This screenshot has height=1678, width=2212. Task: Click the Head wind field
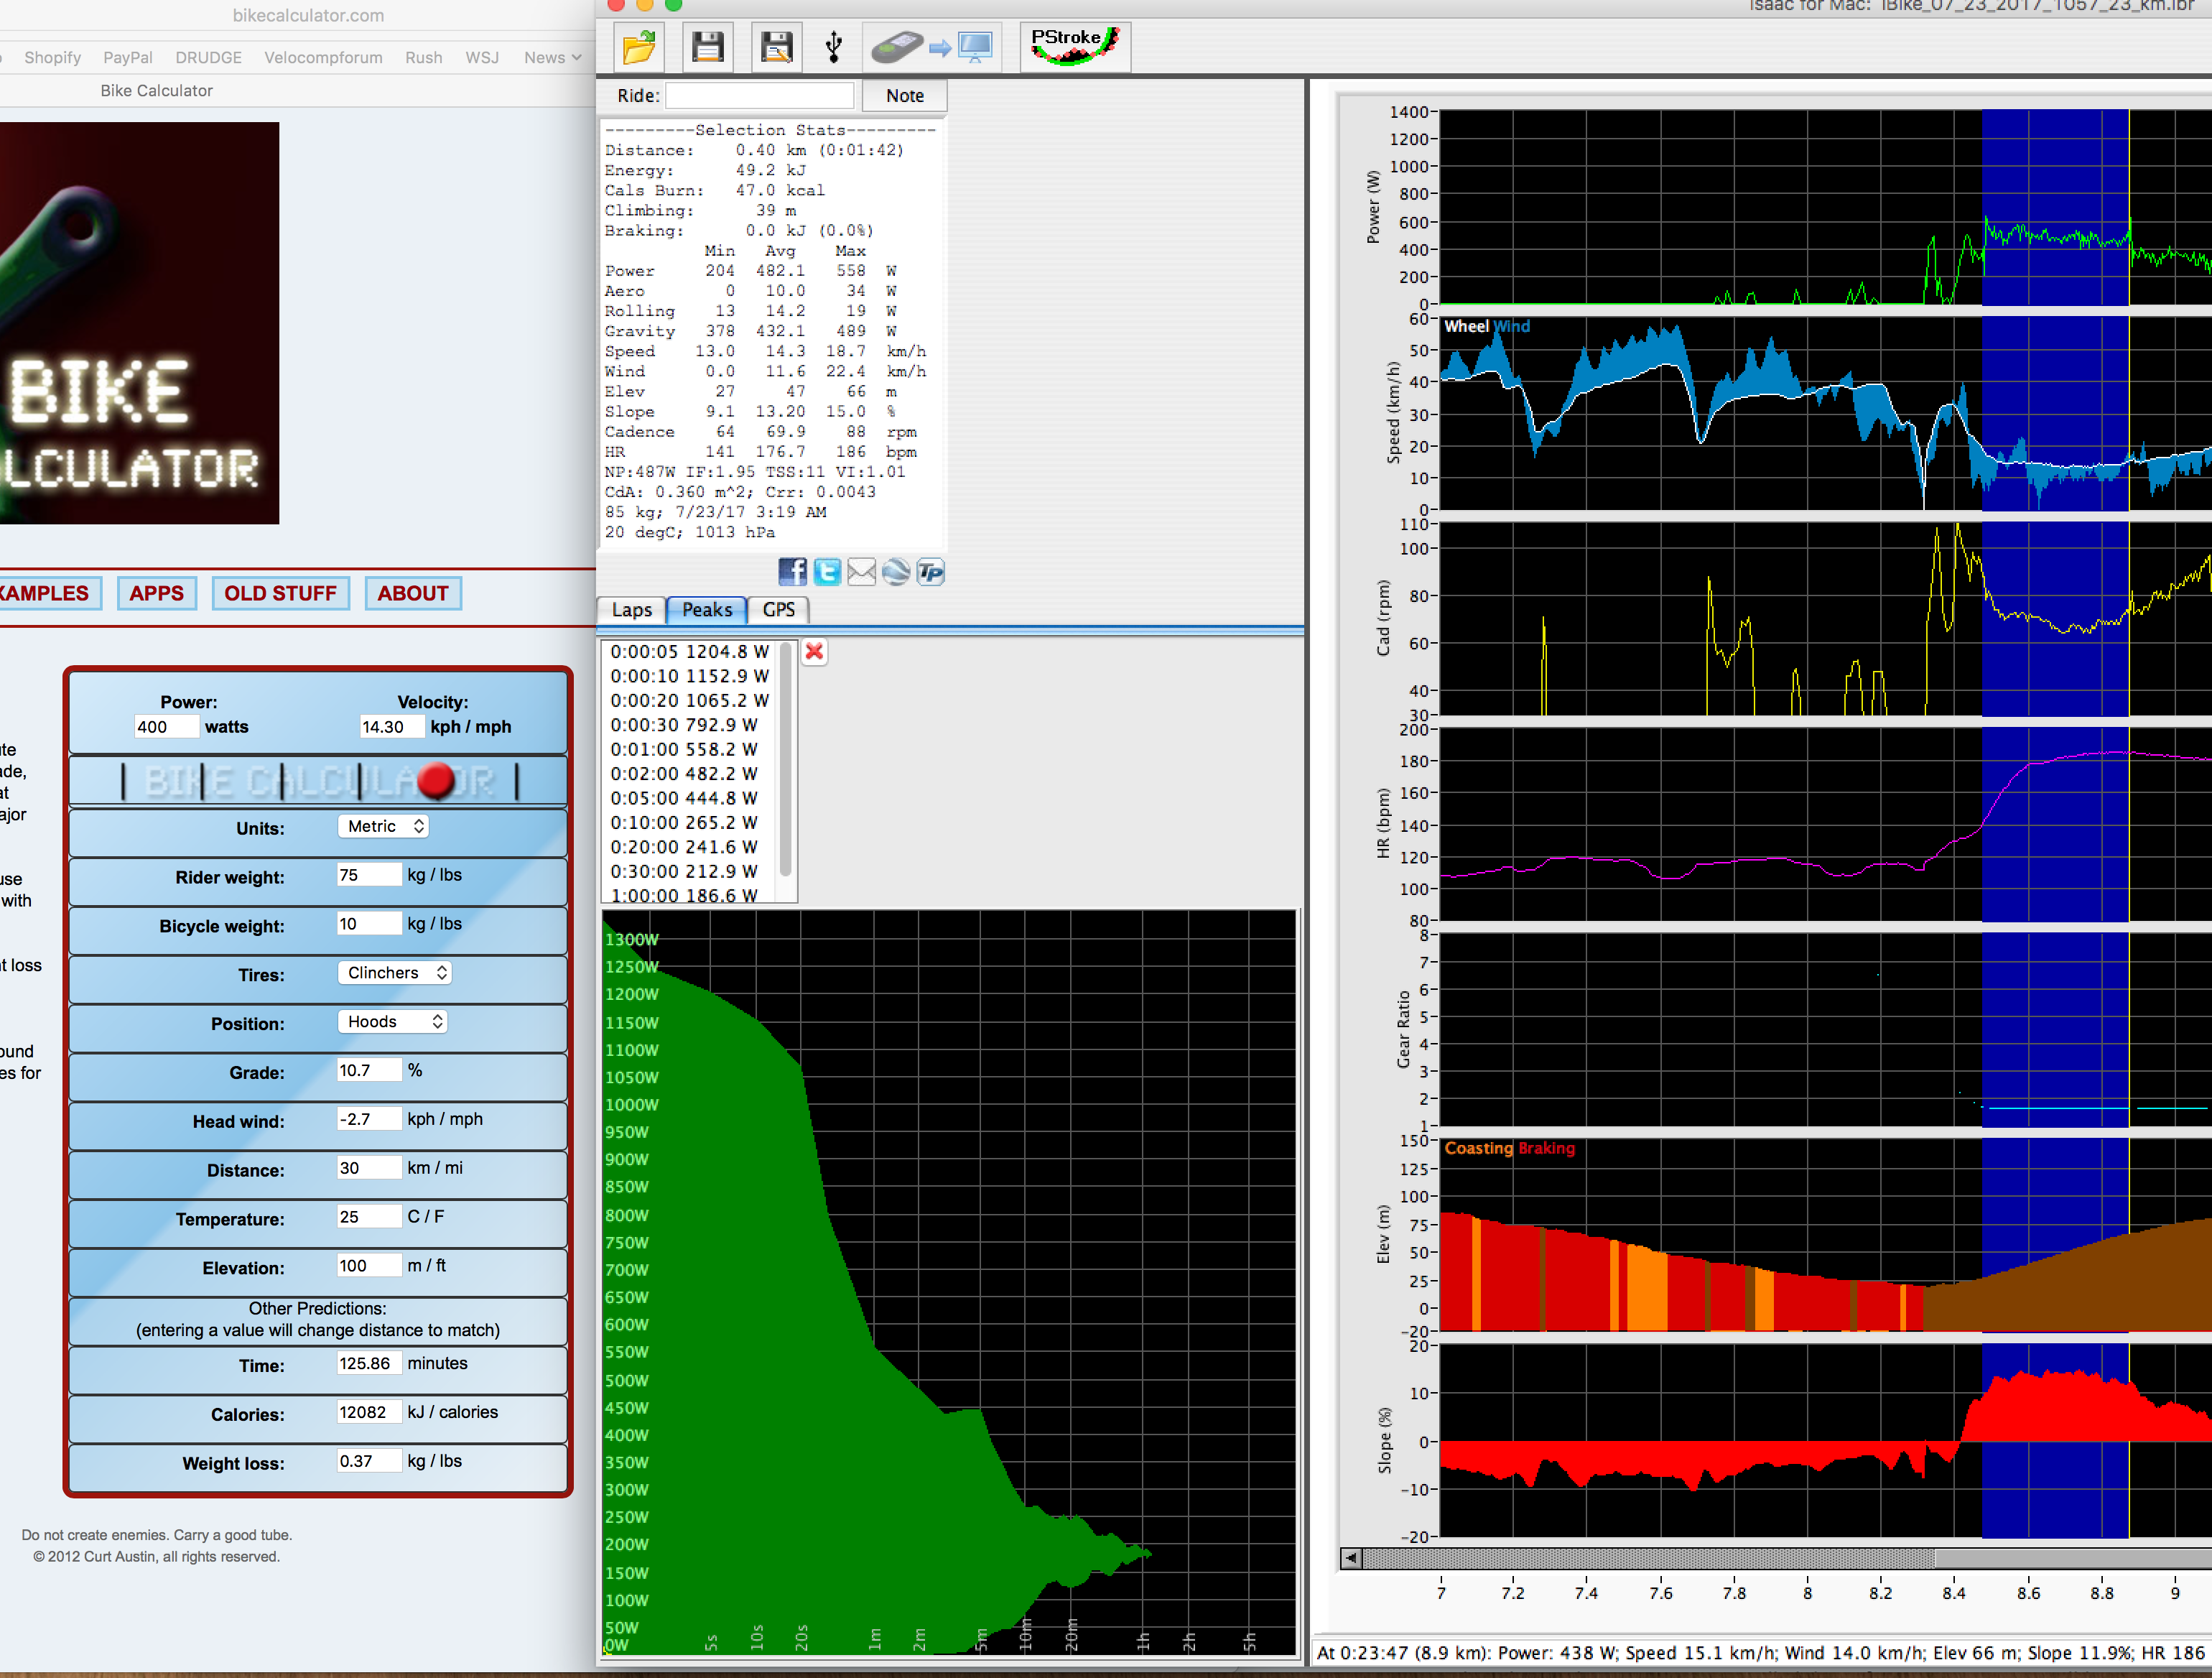coord(369,1119)
